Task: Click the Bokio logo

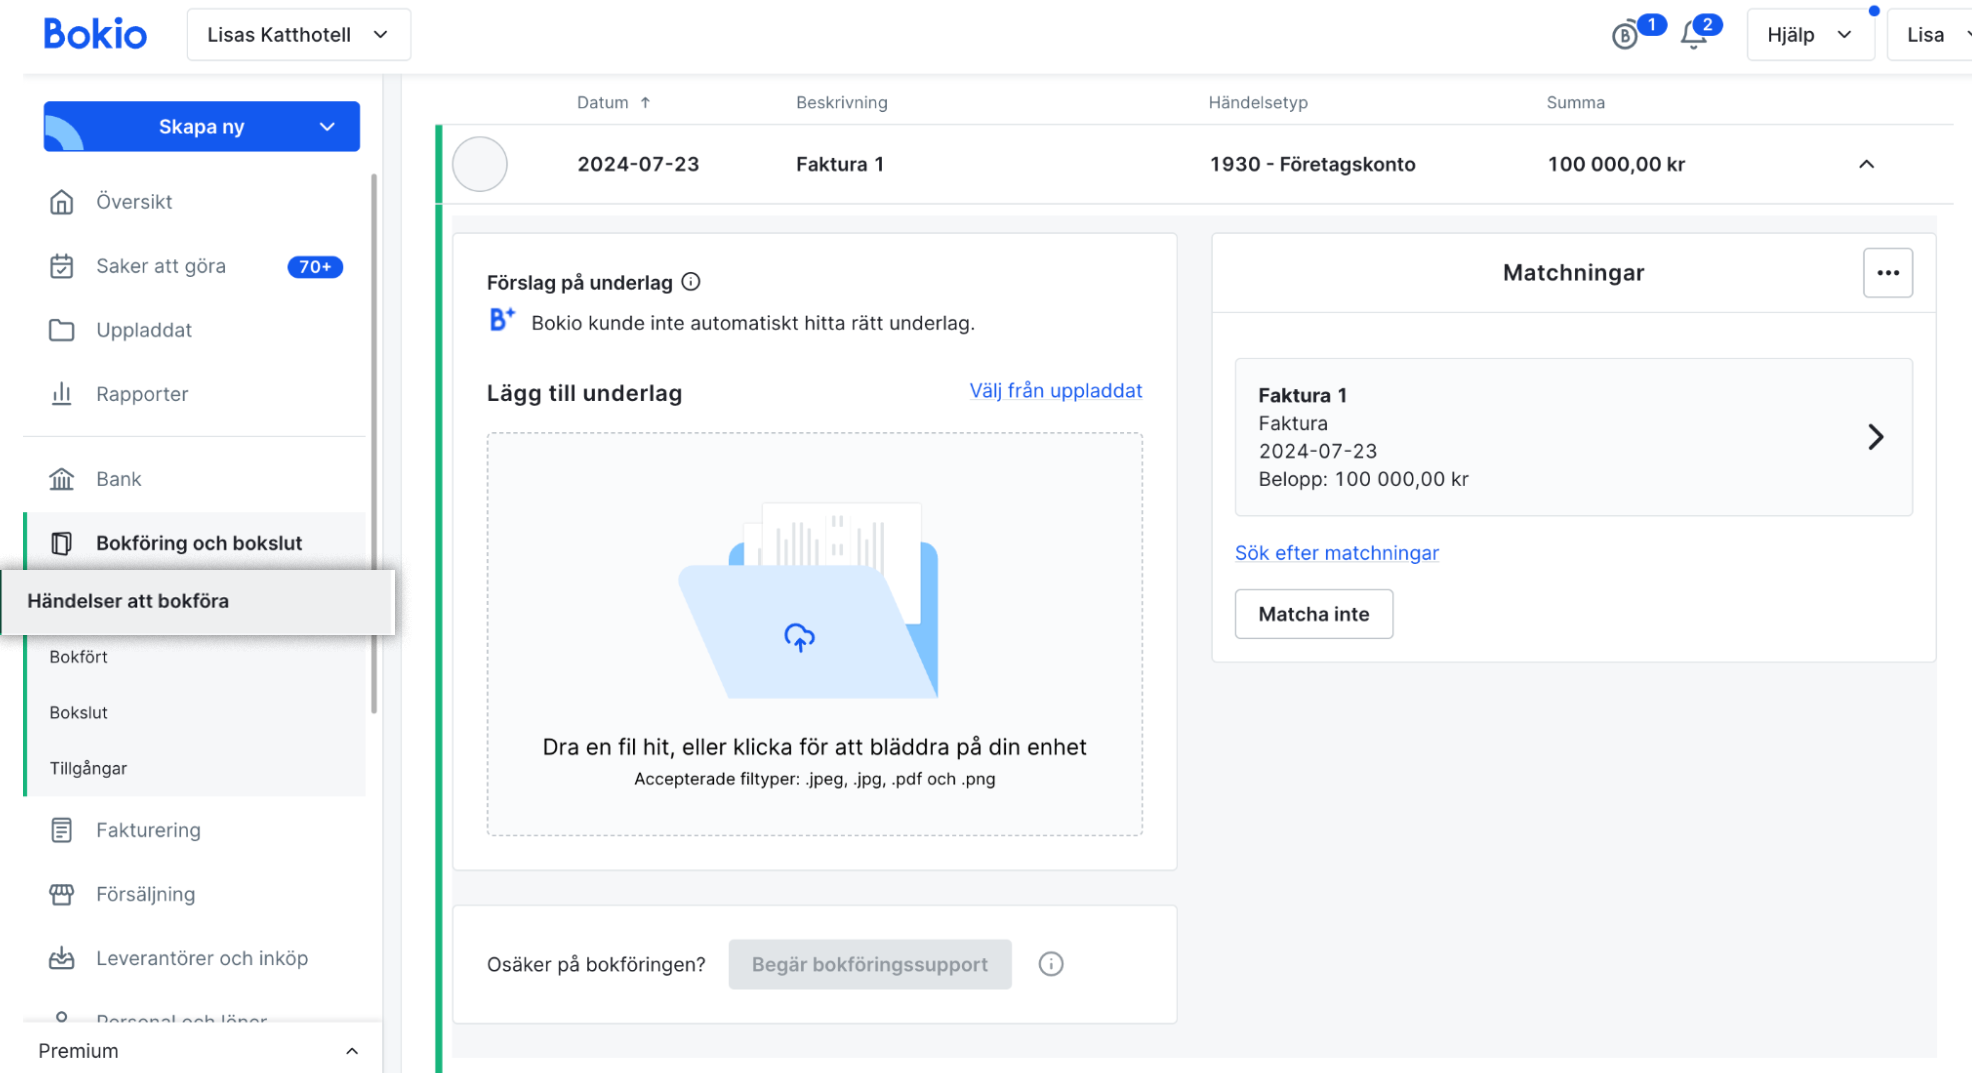Action: pos(95,34)
